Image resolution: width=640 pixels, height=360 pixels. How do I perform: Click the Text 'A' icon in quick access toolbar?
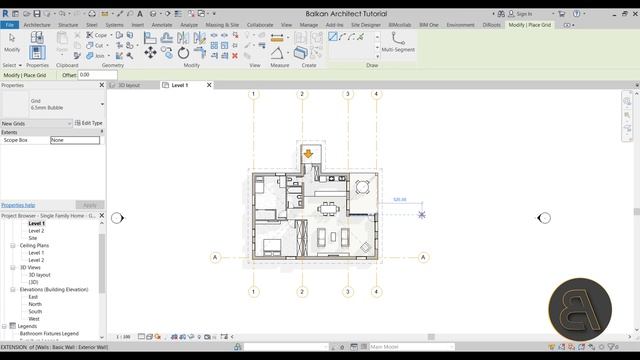click(140, 14)
